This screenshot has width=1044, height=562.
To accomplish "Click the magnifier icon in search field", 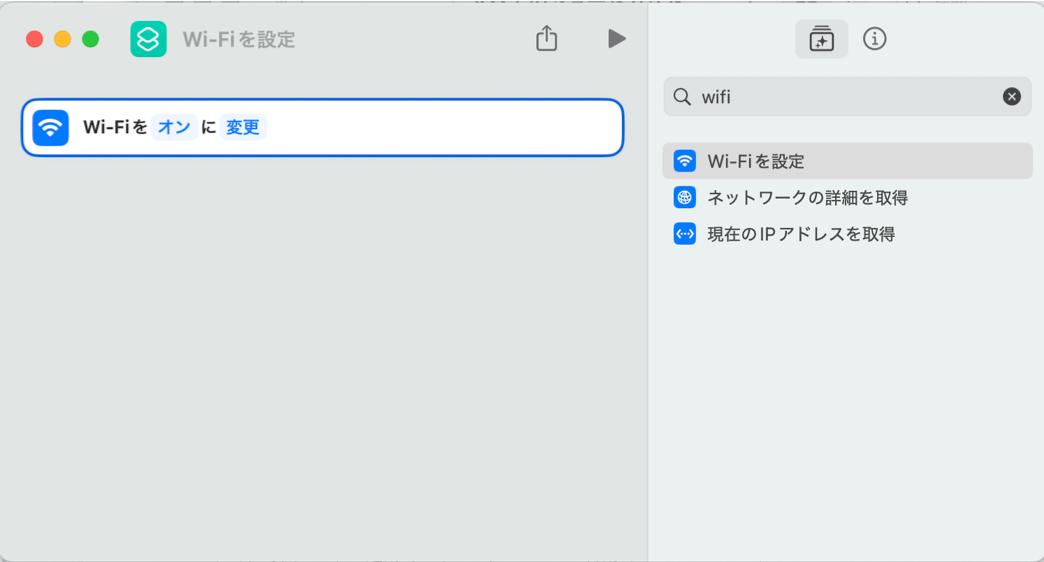I will pos(682,97).
